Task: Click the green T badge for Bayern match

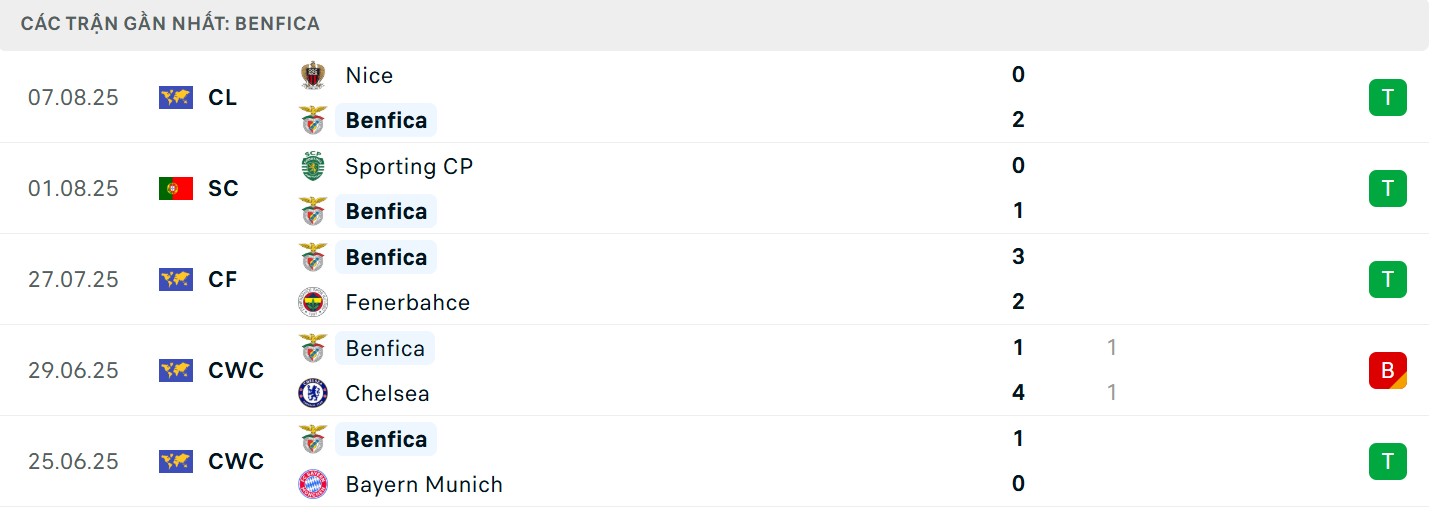Action: 1387,461
